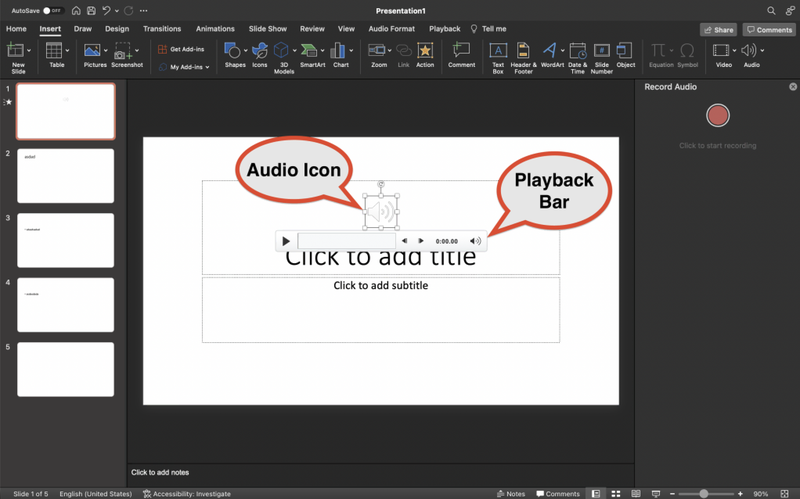Play the audio clip
Screen dimensions: 800x499
(286, 241)
